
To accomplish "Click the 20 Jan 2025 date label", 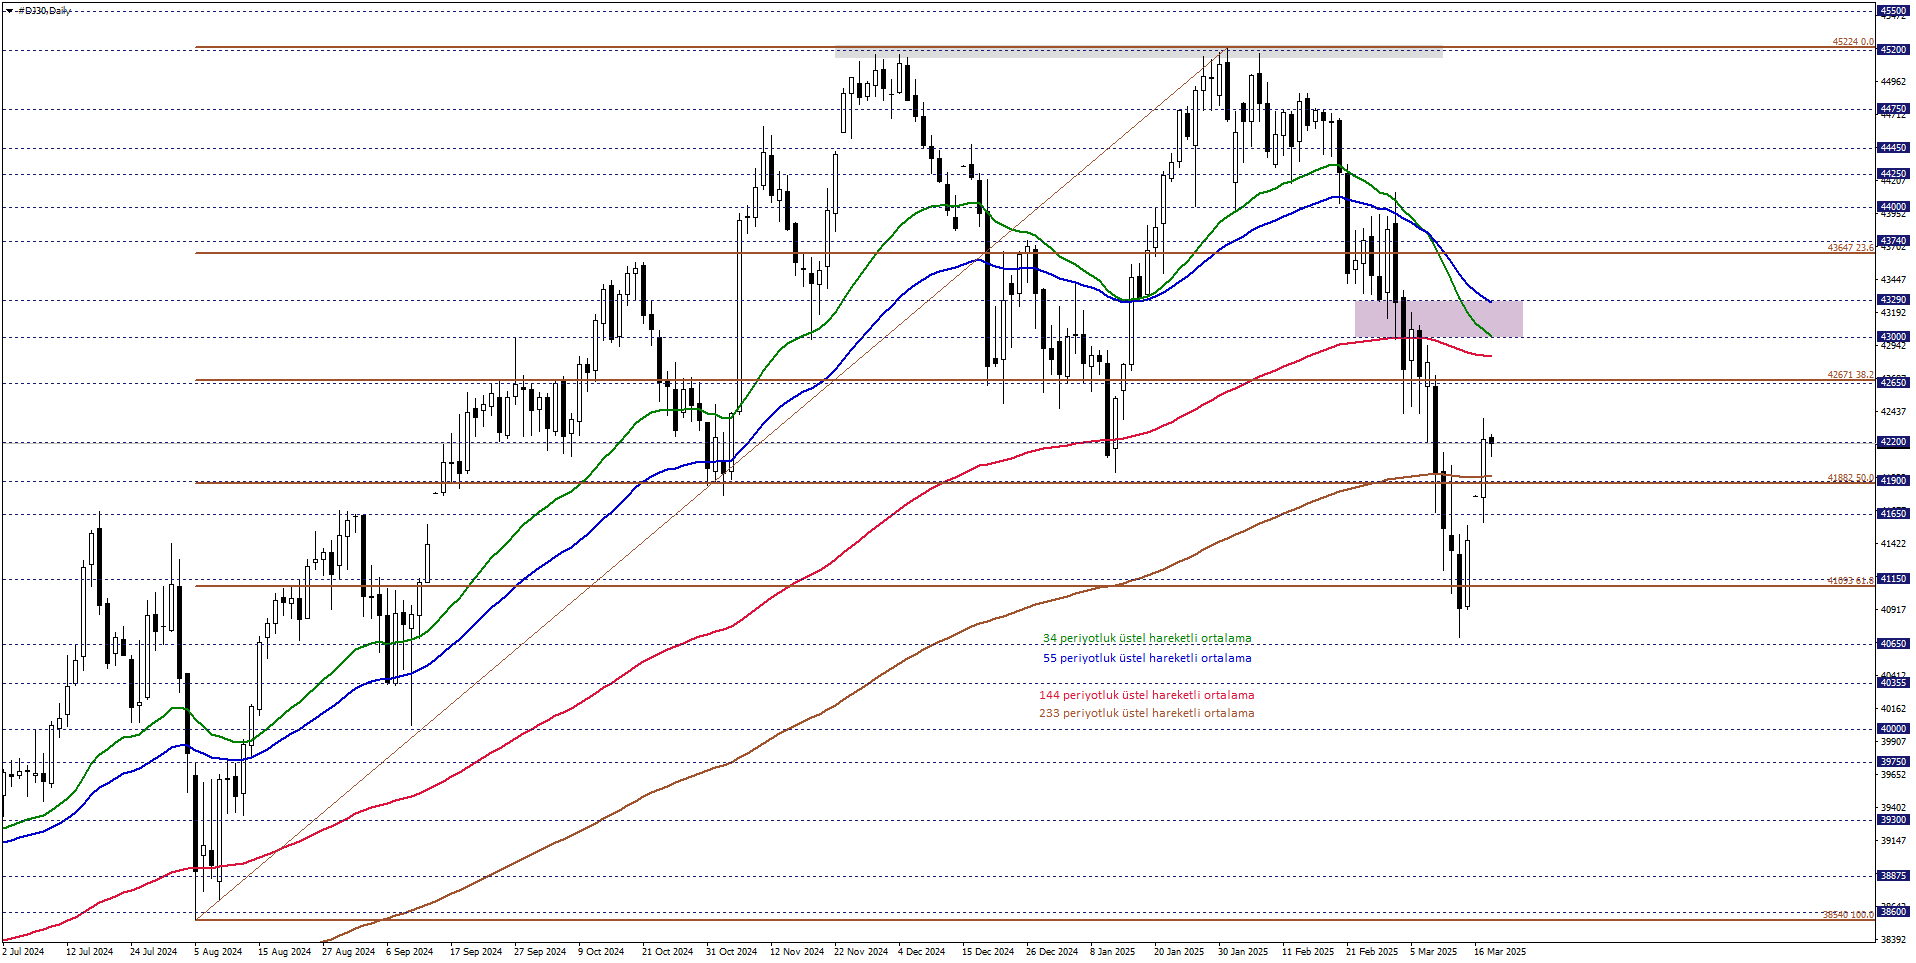I will click(x=1179, y=952).
